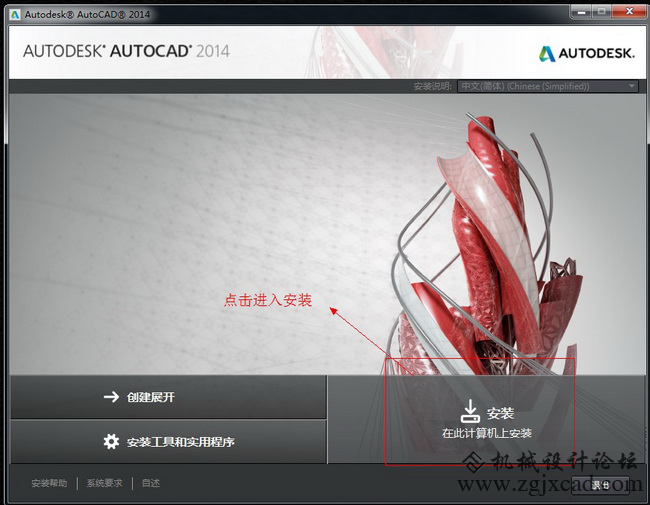Minimize the AutoCAD 2014 installer window
The image size is (650, 505).
[x=581, y=12]
